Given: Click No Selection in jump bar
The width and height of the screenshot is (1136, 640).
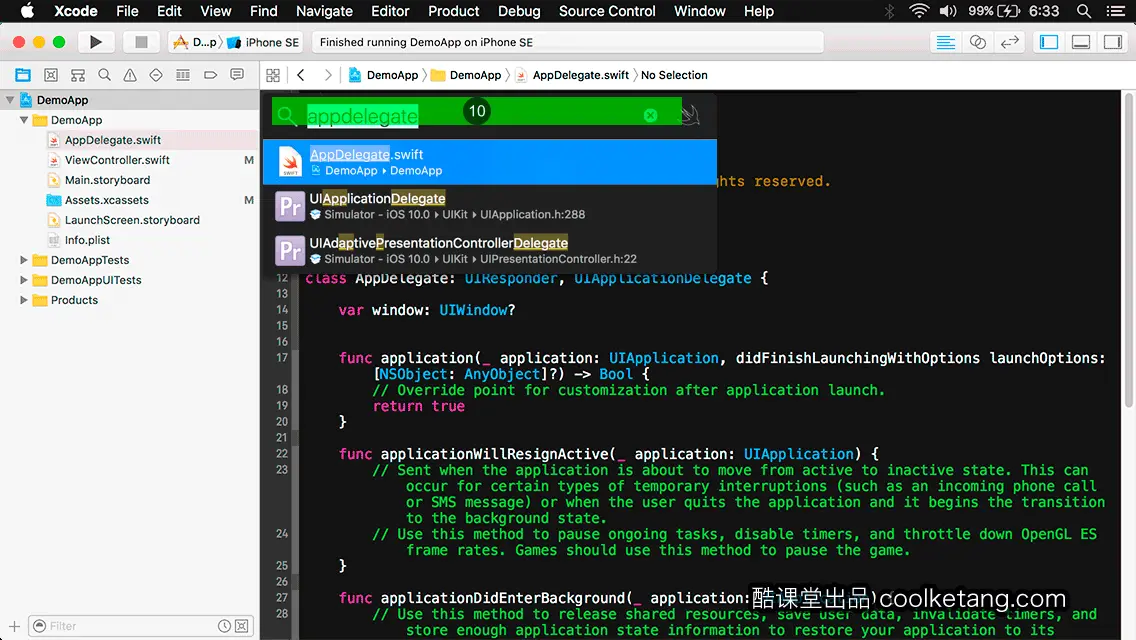Looking at the screenshot, I should coord(674,75).
